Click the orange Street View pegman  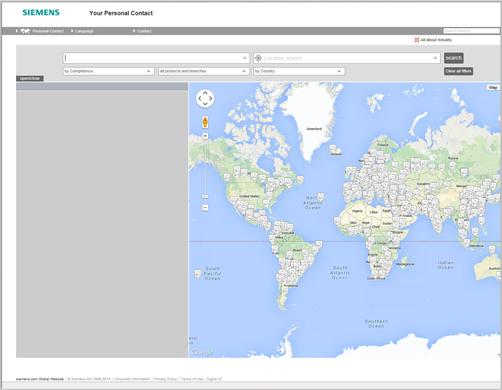pos(205,122)
